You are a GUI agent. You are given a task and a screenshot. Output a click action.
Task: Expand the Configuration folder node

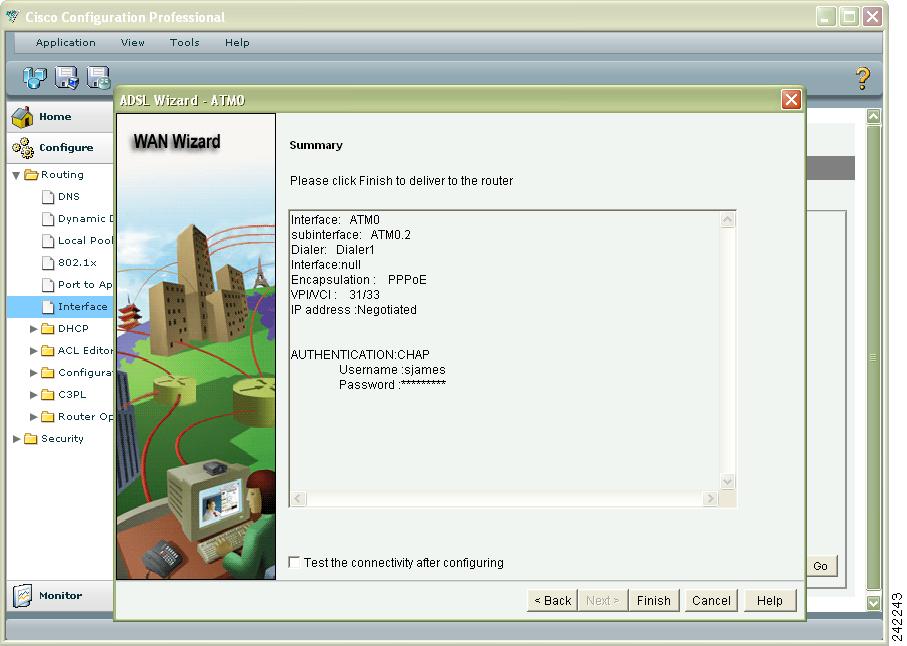tap(34, 372)
